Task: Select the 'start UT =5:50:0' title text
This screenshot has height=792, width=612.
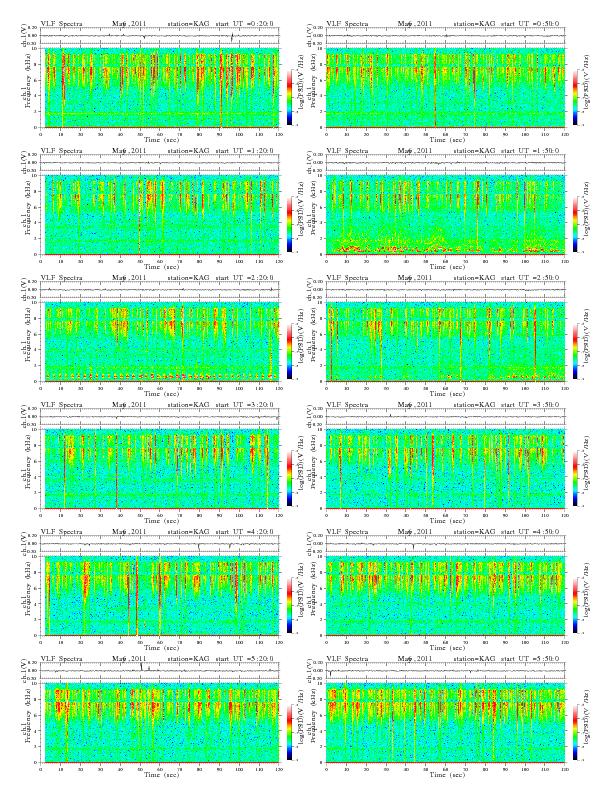Action: pyautogui.click(x=531, y=659)
